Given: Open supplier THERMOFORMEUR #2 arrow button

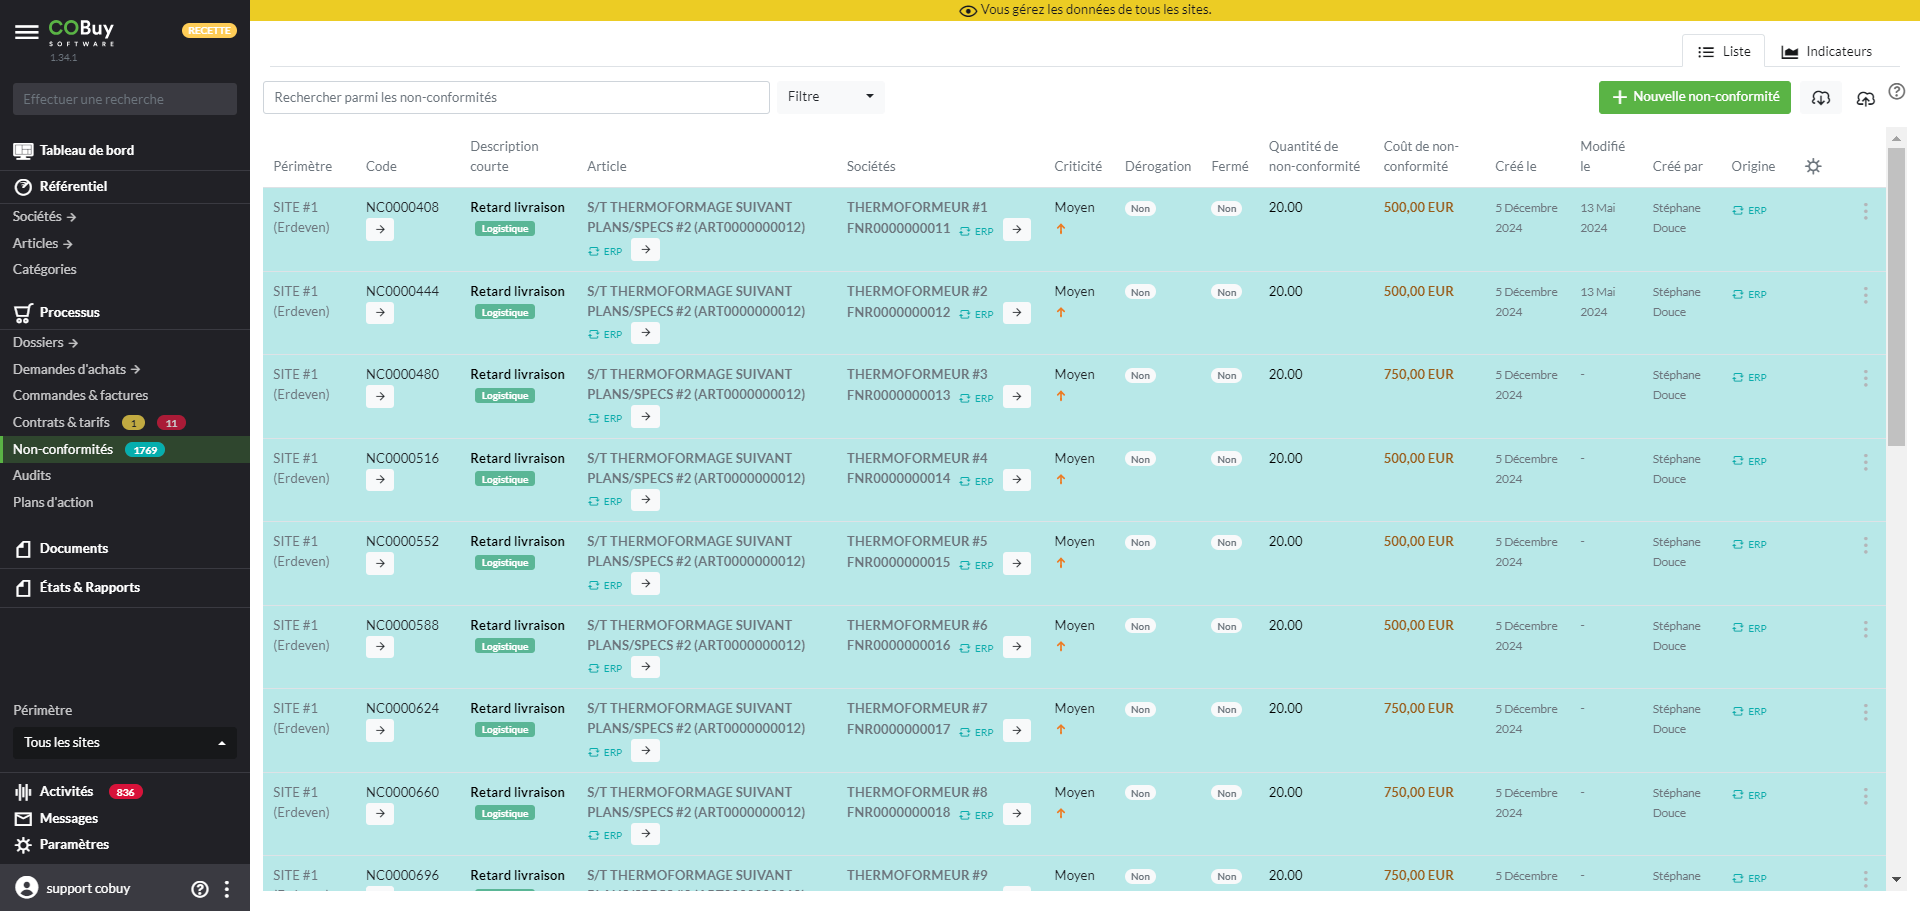Looking at the screenshot, I should (x=1016, y=313).
